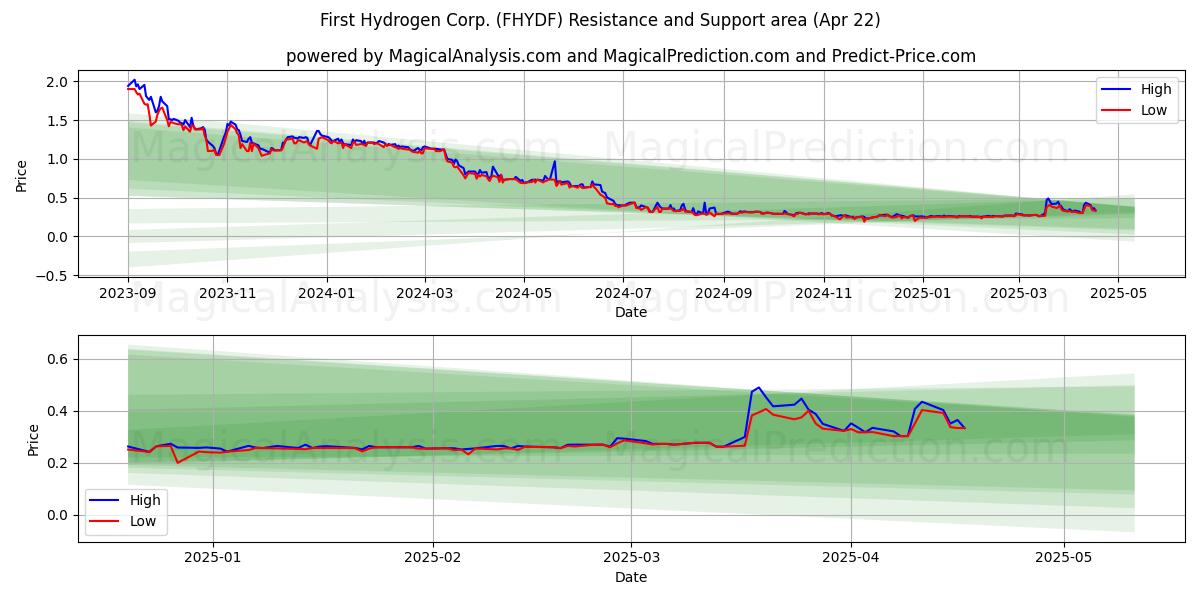Click the '2025-01' x-axis label on bottom chart
Screen dimensions: 1200x600
(x=214, y=558)
